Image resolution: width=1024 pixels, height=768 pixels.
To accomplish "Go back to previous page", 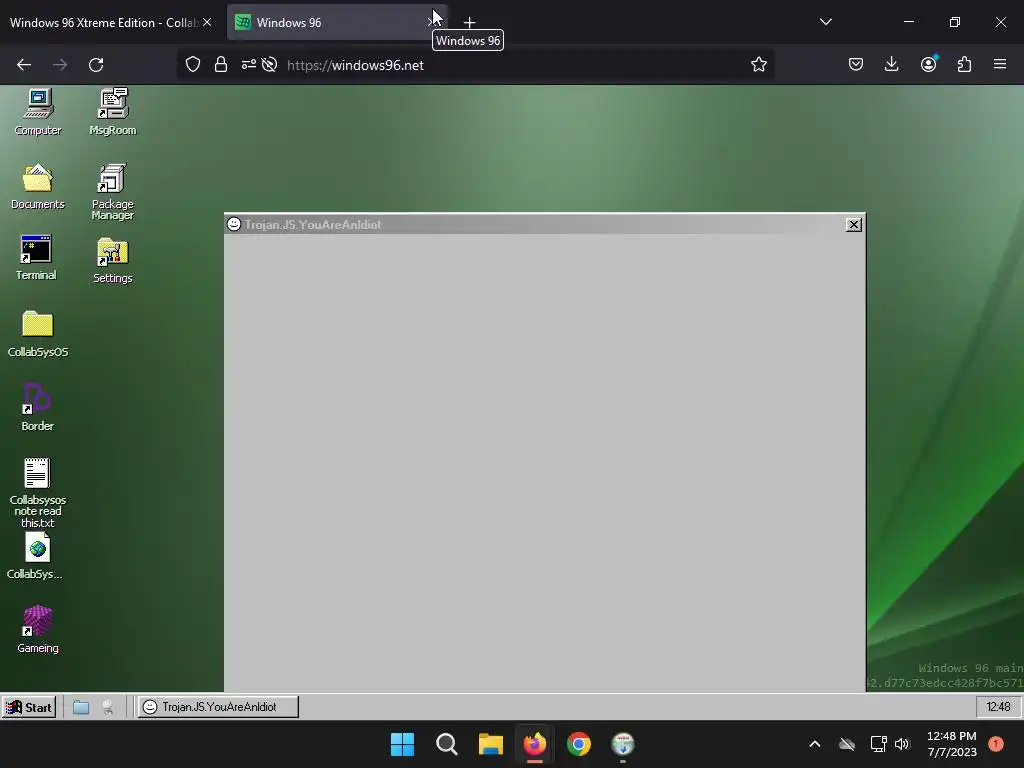I will coord(24,65).
